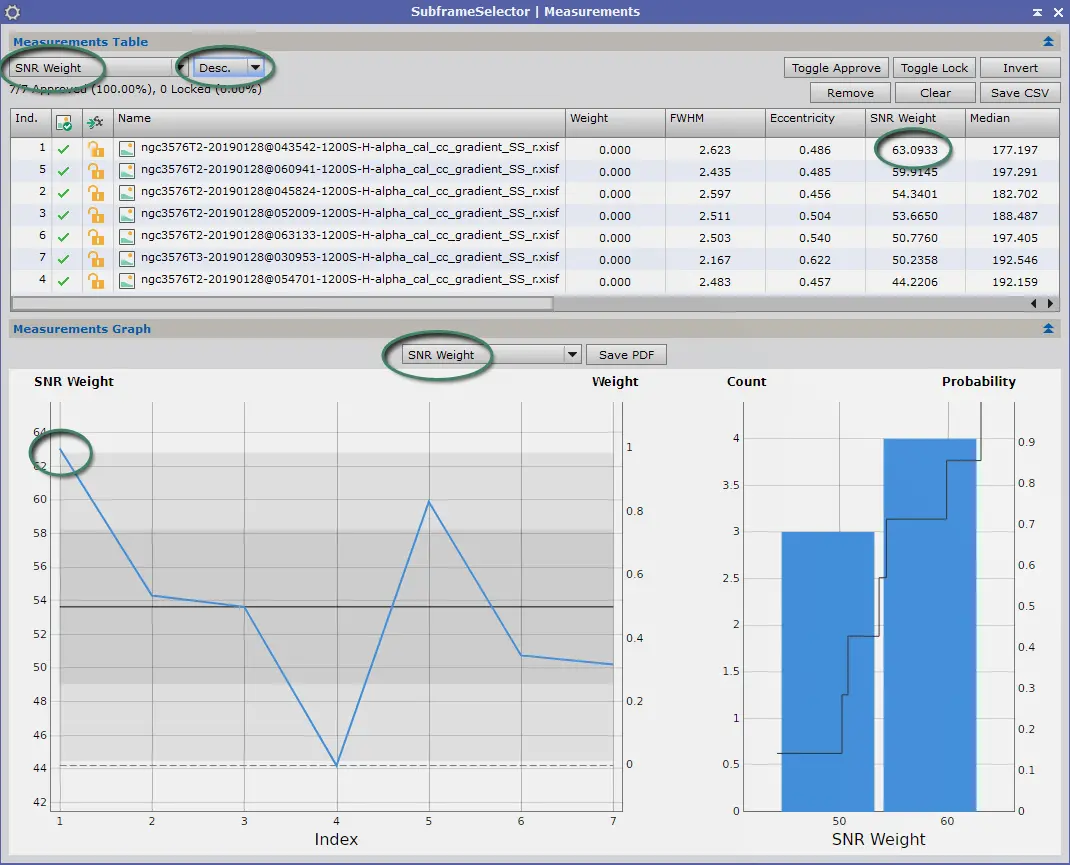Toggle the lock icon for index 5
This screenshot has width=1070, height=865.
point(96,171)
